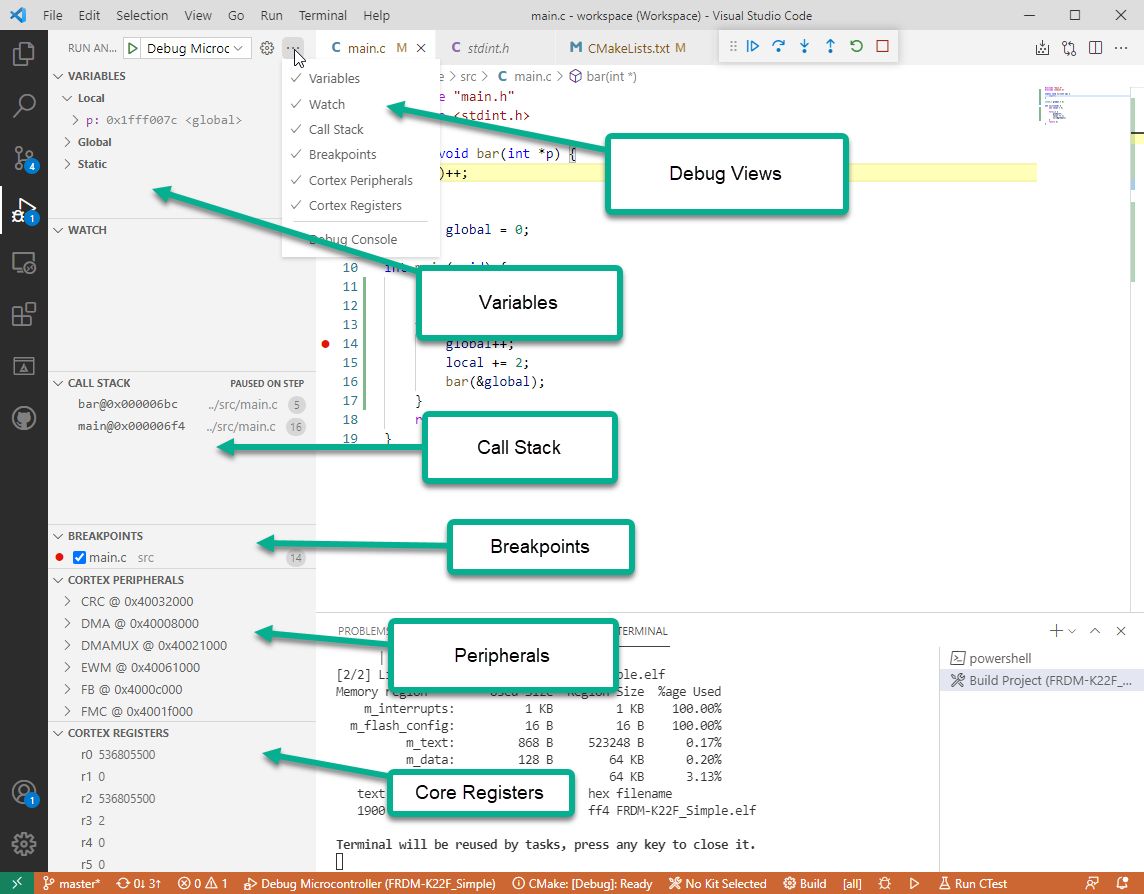Close the main.c editor tab

pyautogui.click(x=421, y=48)
